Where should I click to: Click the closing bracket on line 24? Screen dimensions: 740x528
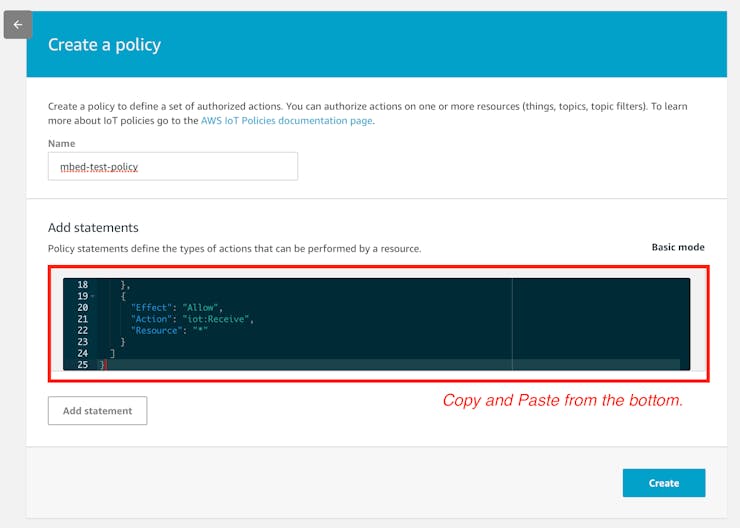coord(112,353)
